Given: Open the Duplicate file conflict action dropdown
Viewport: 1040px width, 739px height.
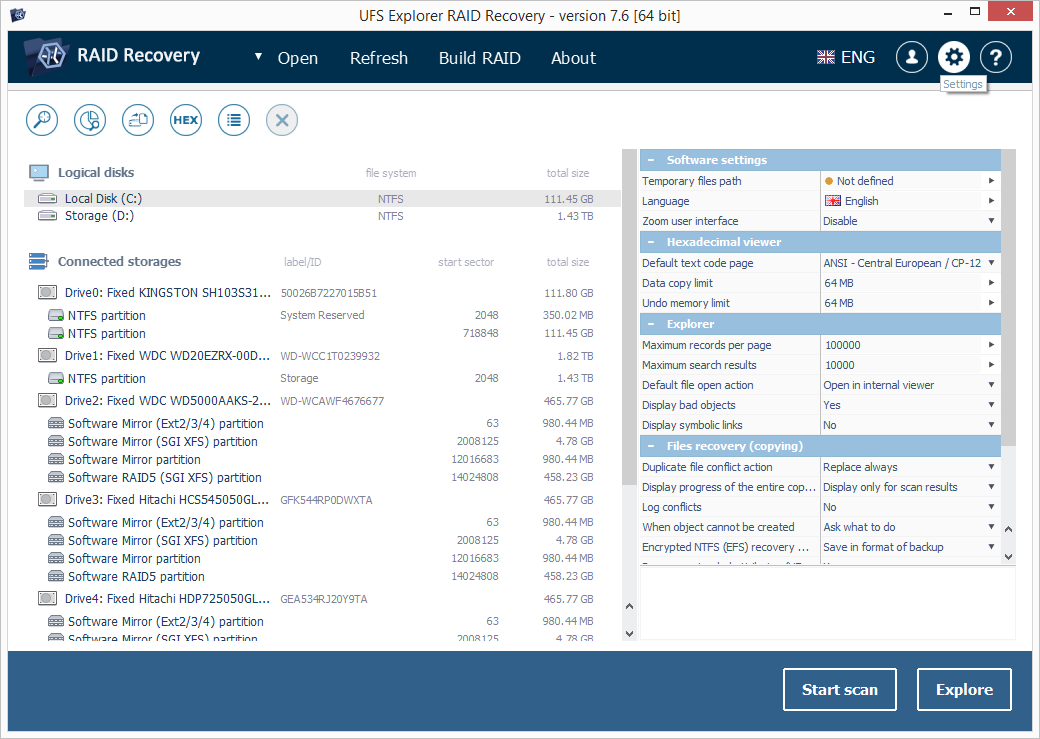Looking at the screenshot, I should [x=992, y=467].
